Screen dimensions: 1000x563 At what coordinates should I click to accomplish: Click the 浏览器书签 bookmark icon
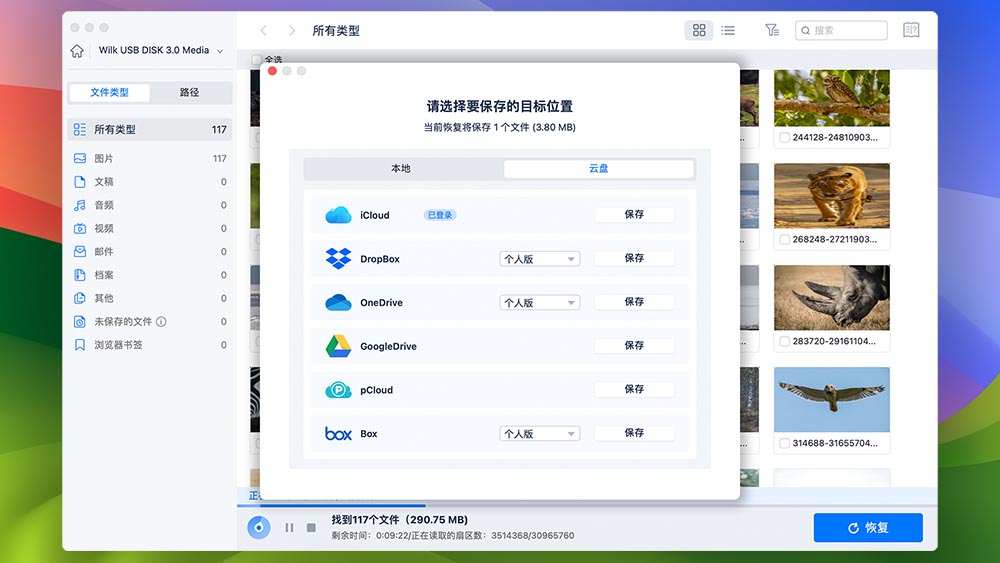tap(80, 345)
